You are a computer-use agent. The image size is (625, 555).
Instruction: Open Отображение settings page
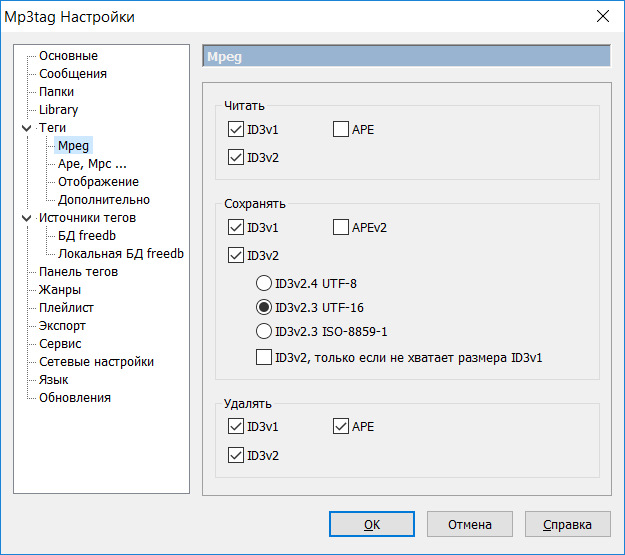pyautogui.click(x=98, y=182)
